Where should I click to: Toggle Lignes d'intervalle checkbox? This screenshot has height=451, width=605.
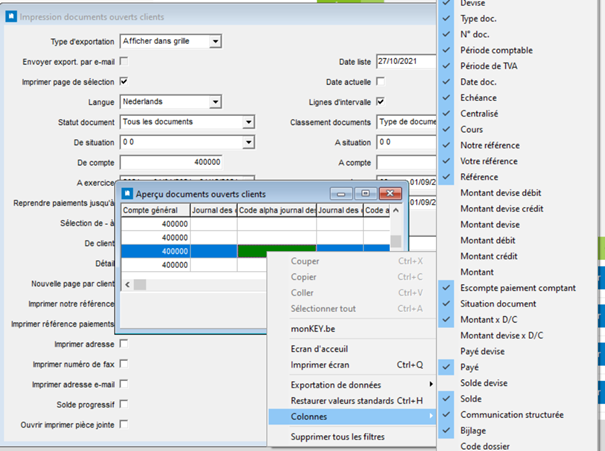380,101
